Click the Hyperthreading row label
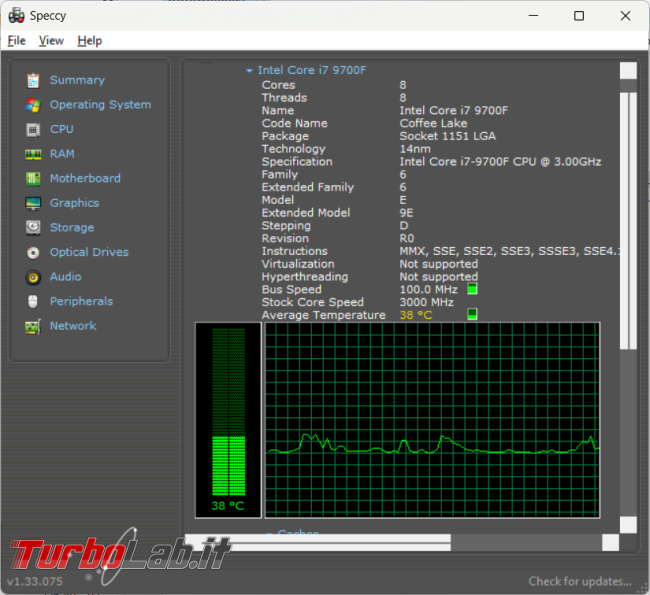 tap(305, 277)
